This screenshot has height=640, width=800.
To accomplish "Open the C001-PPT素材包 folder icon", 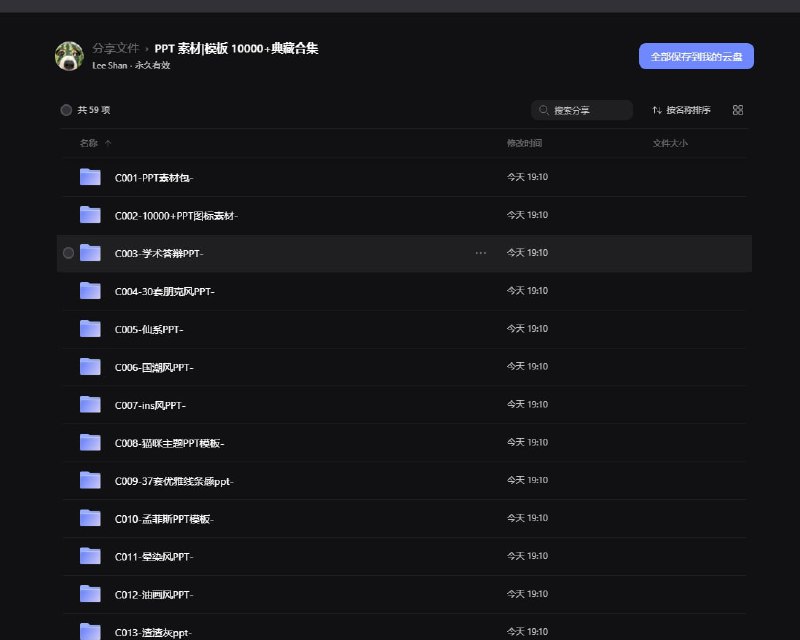I will (x=89, y=176).
